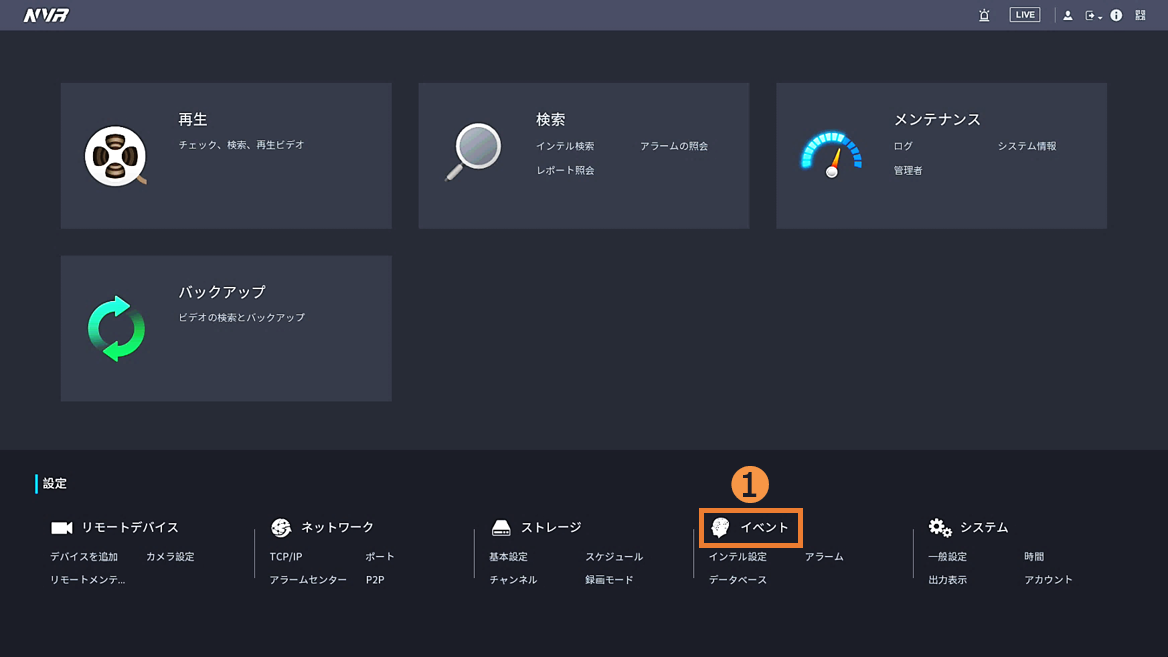
Task: Open スケジュール under storage
Action: tap(614, 556)
